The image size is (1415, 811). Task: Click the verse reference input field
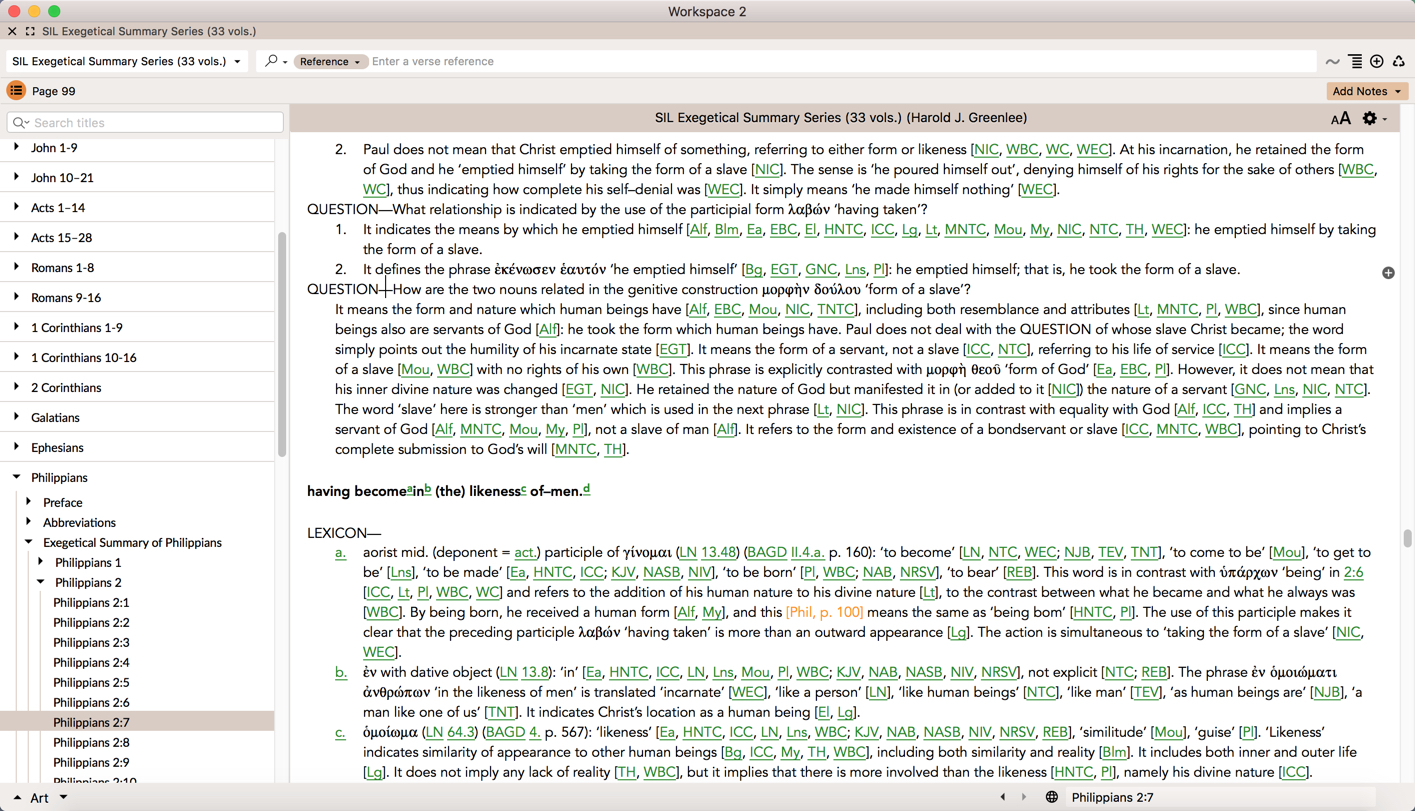click(842, 62)
